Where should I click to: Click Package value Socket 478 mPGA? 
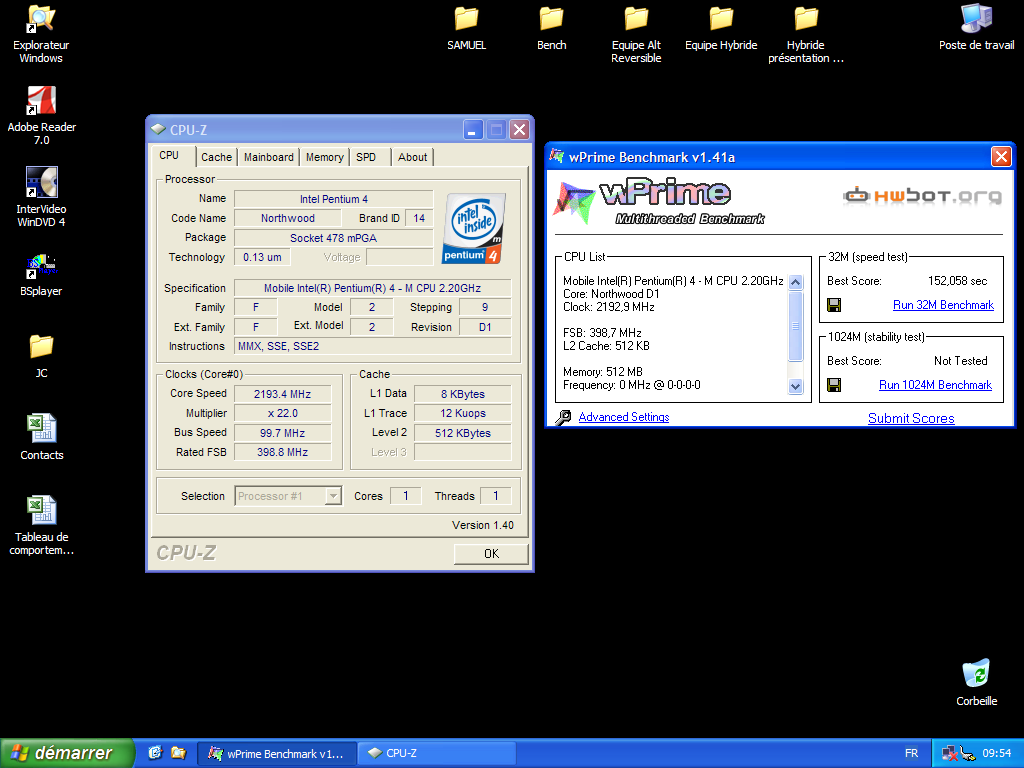tap(333, 238)
